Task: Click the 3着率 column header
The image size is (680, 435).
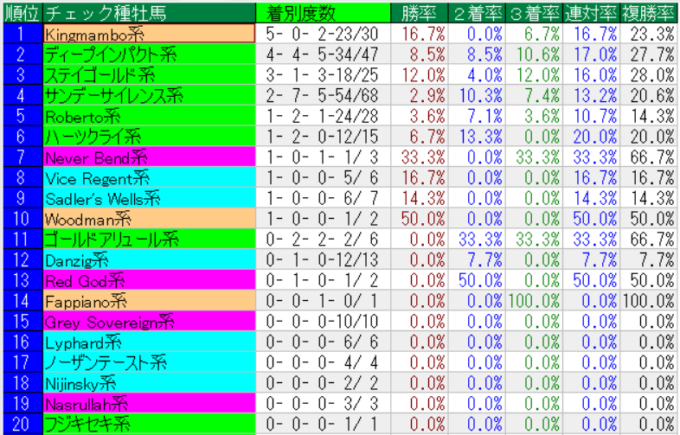Action: point(529,12)
